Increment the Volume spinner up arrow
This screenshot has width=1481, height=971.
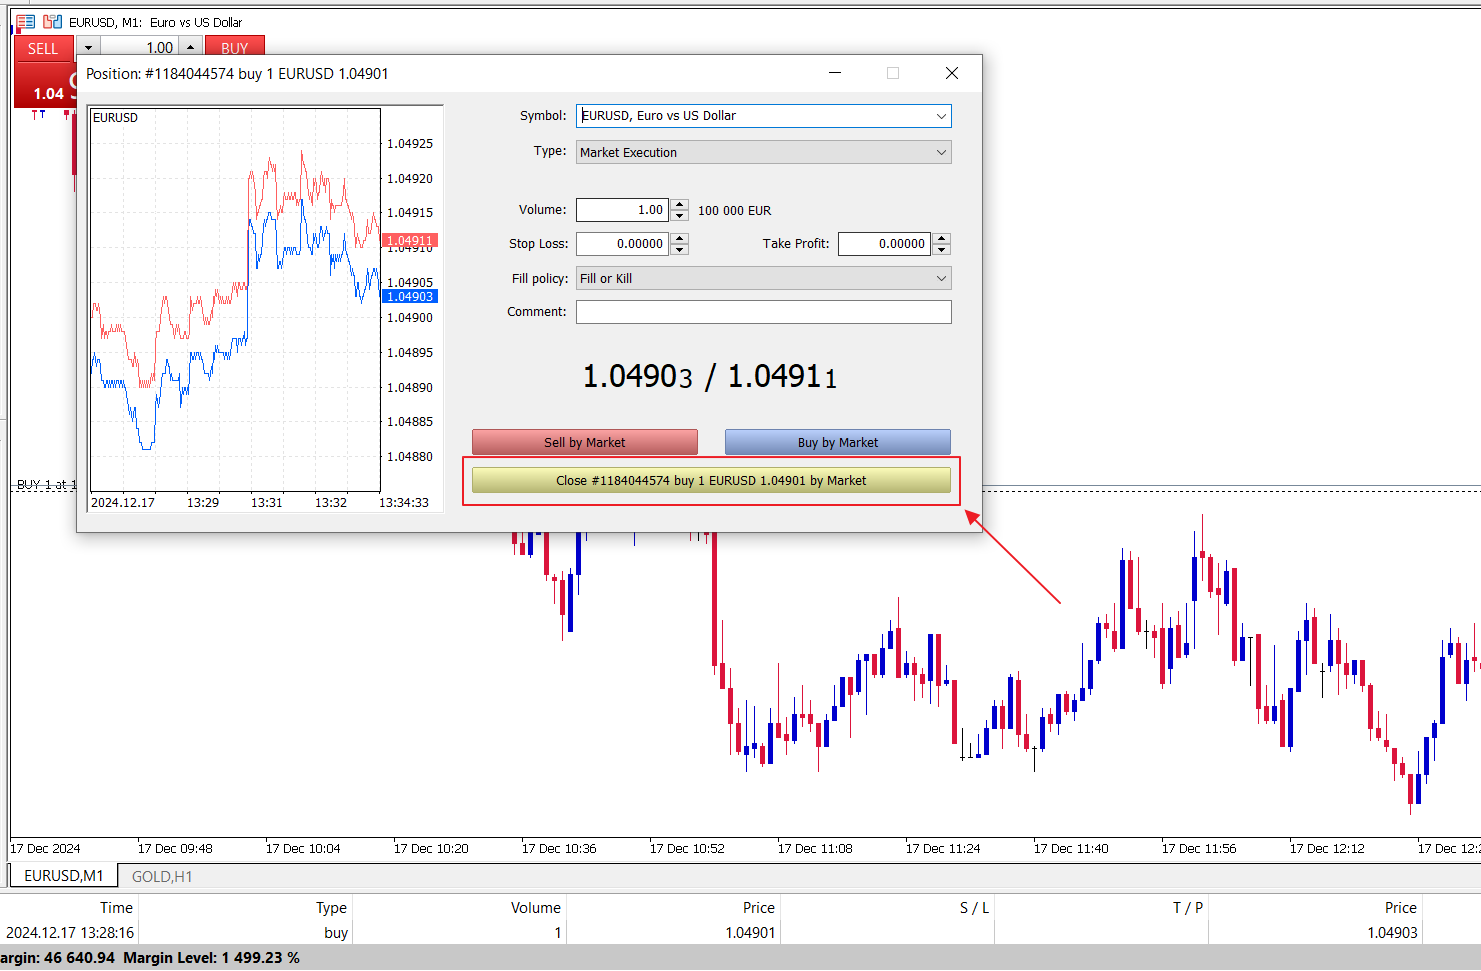click(680, 205)
